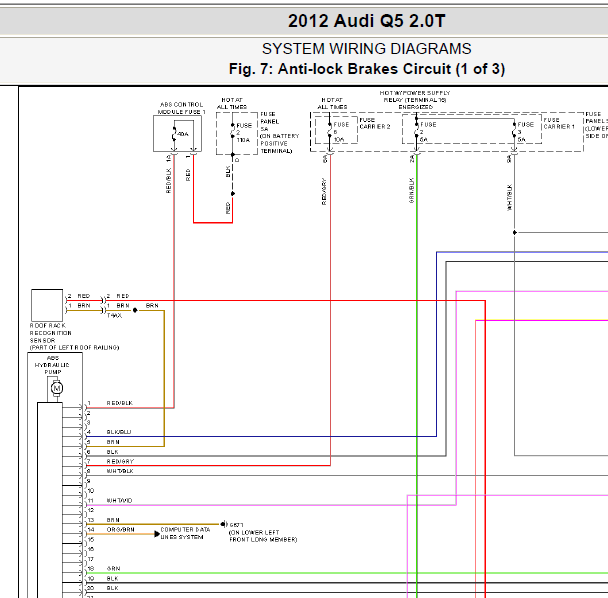Image resolution: width=608 pixels, height=598 pixels.
Task: Click the "G671" ground point label
Action: [x=237, y=525]
